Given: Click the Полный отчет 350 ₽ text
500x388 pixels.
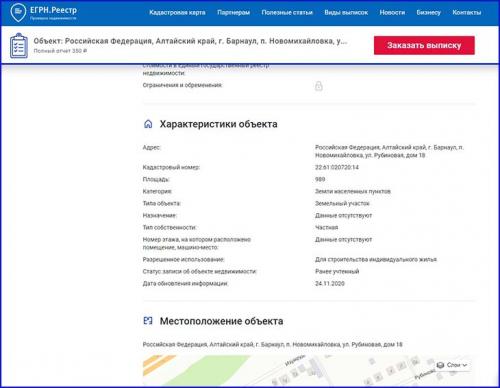Looking at the screenshot, I should (60, 51).
